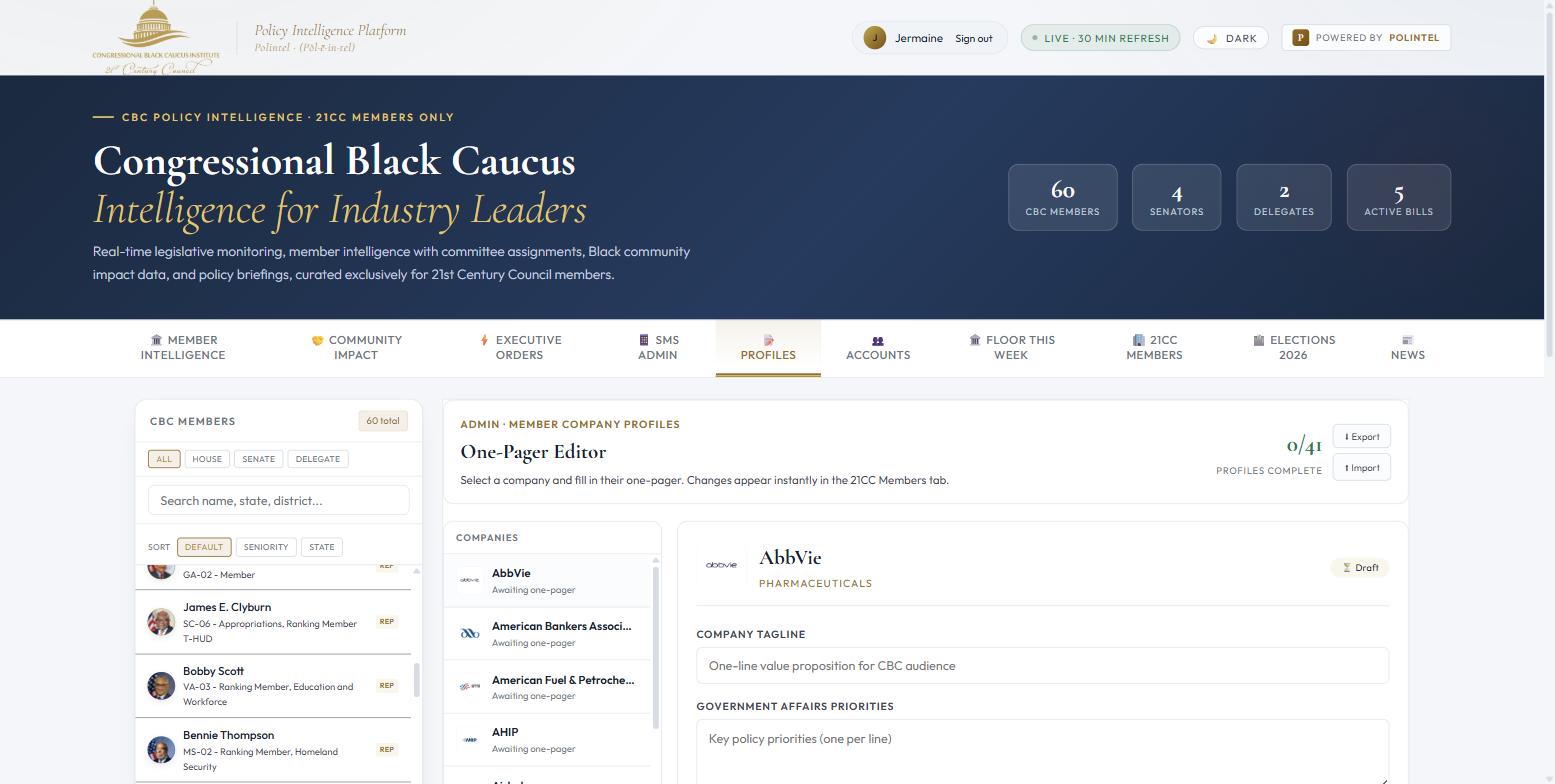Click the moon icon on Dark toggle

1212,38
